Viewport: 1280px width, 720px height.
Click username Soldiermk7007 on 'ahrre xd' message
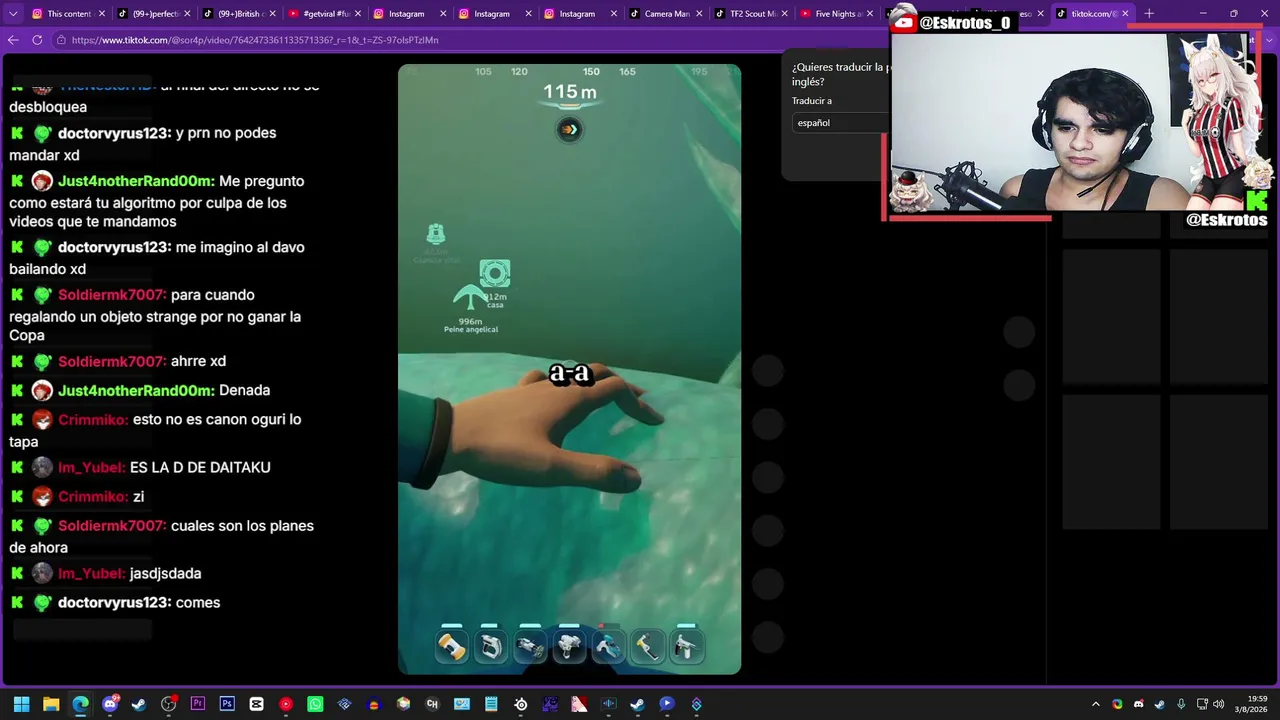pyautogui.click(x=112, y=362)
